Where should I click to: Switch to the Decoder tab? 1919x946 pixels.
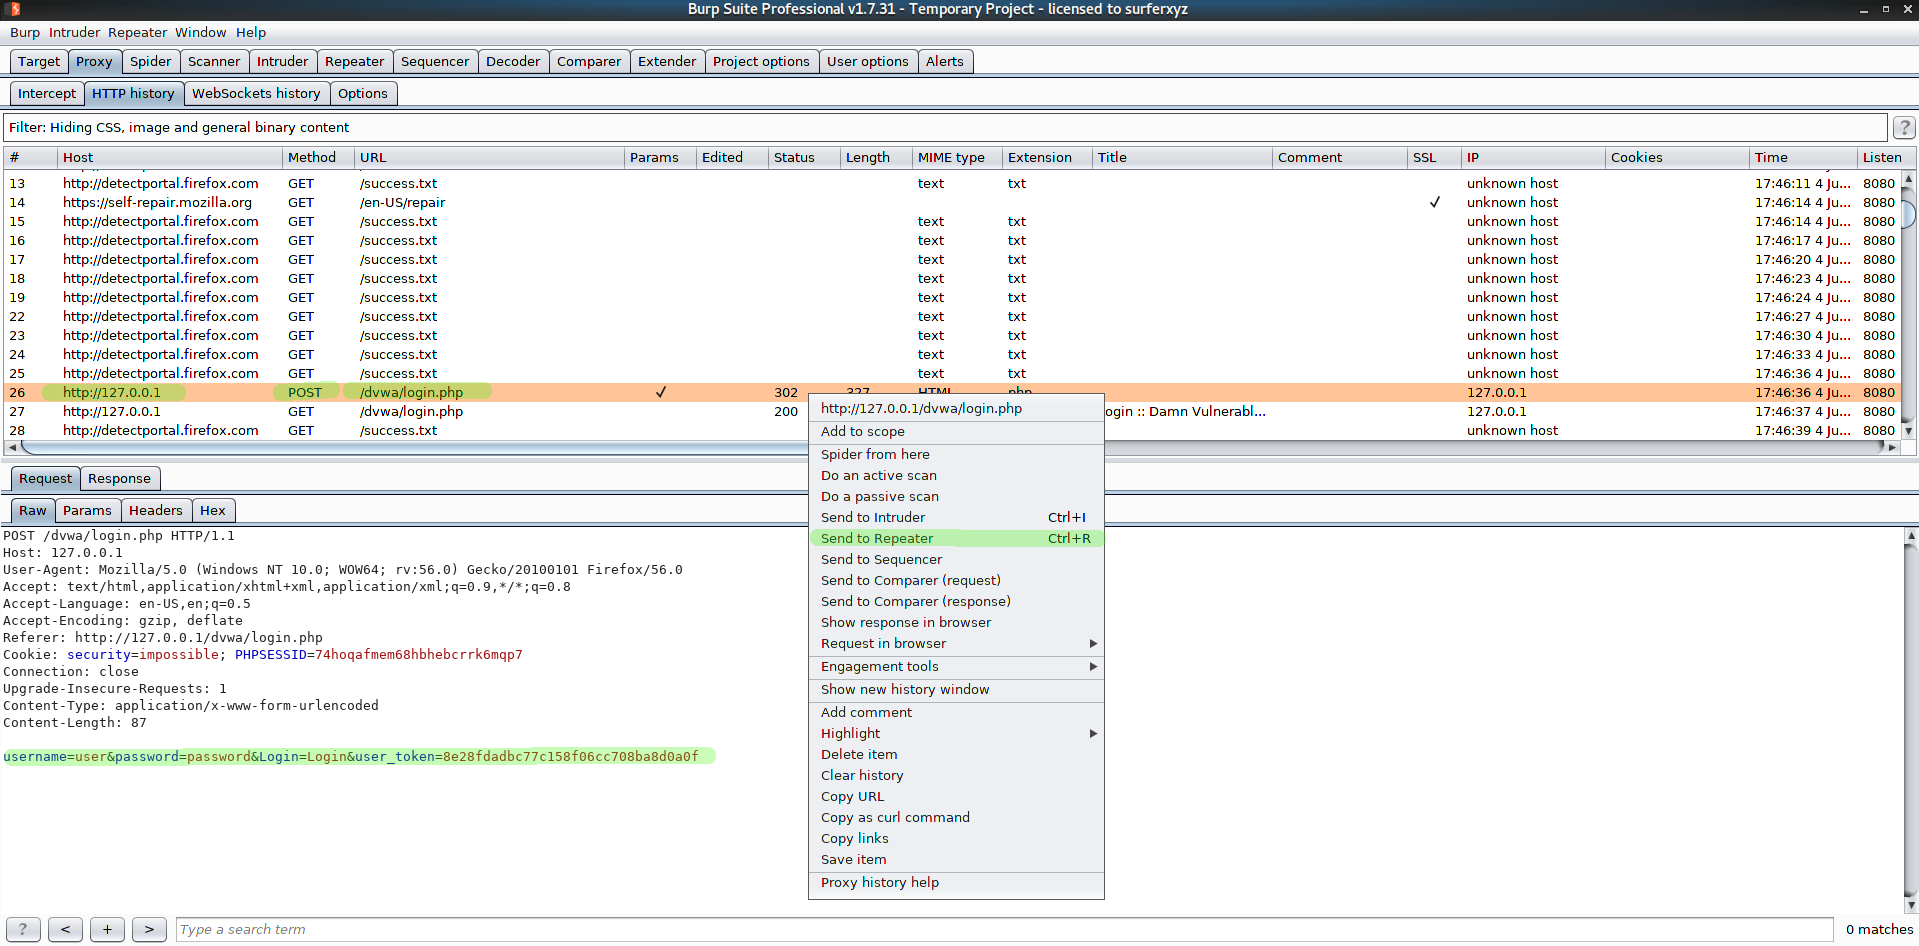tap(513, 61)
